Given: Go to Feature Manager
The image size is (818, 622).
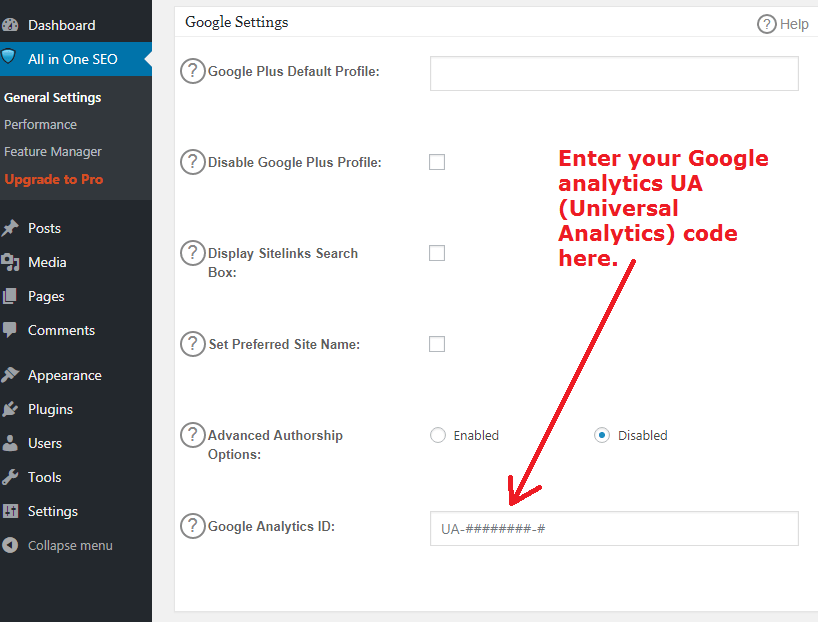Looking at the screenshot, I should coord(53,152).
